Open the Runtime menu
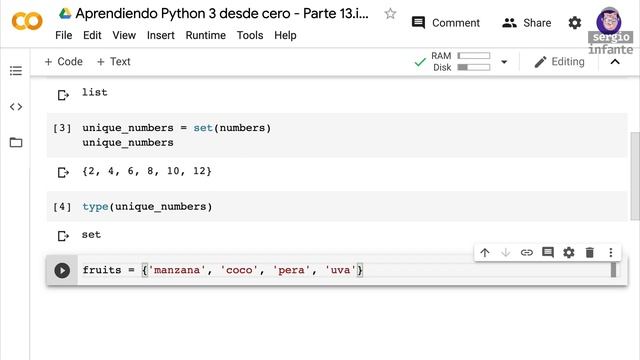Viewport: 640px width, 360px height. [206, 36]
